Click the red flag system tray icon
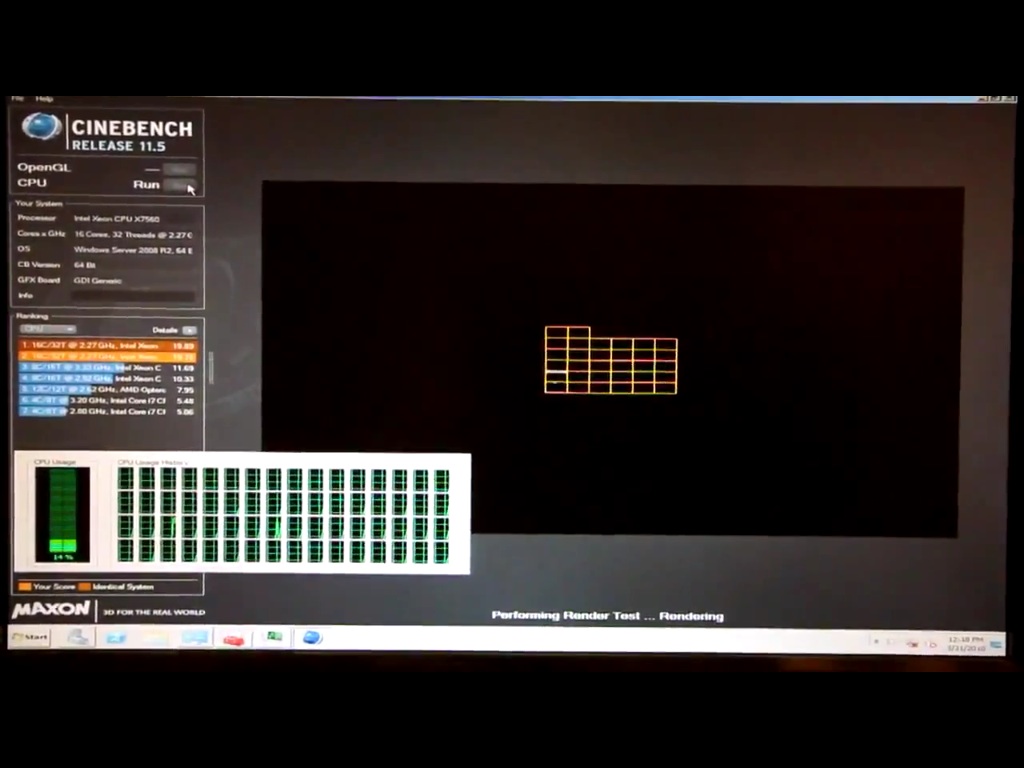This screenshot has width=1024, height=768. 912,644
